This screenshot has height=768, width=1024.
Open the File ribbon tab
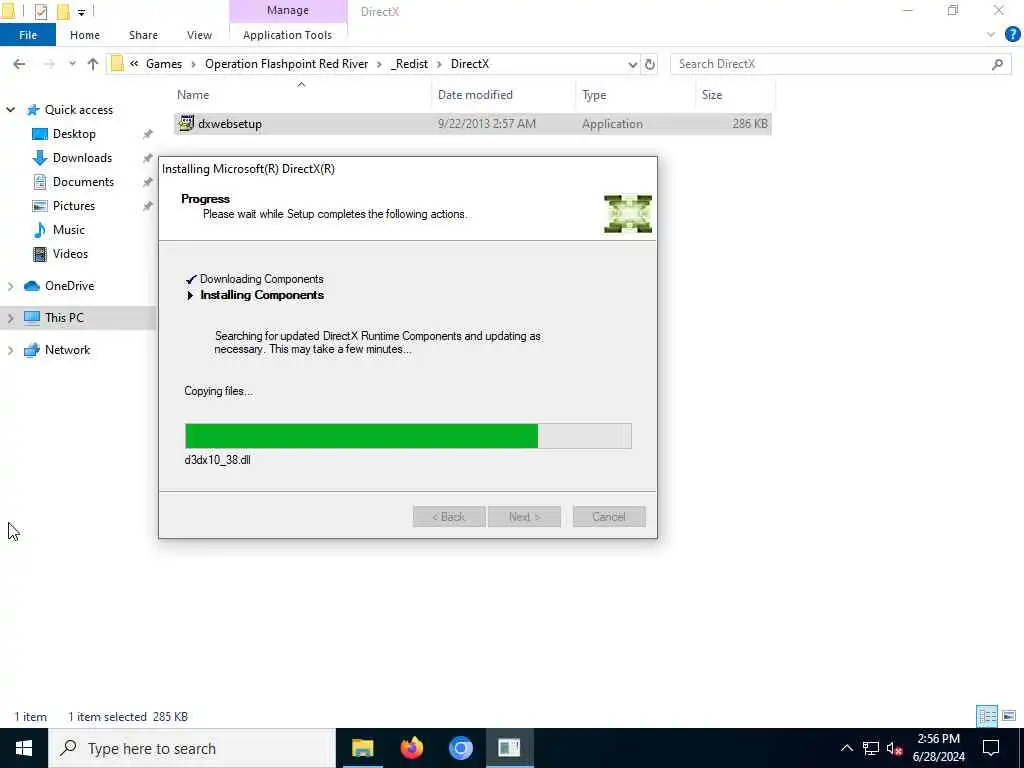click(x=28, y=35)
